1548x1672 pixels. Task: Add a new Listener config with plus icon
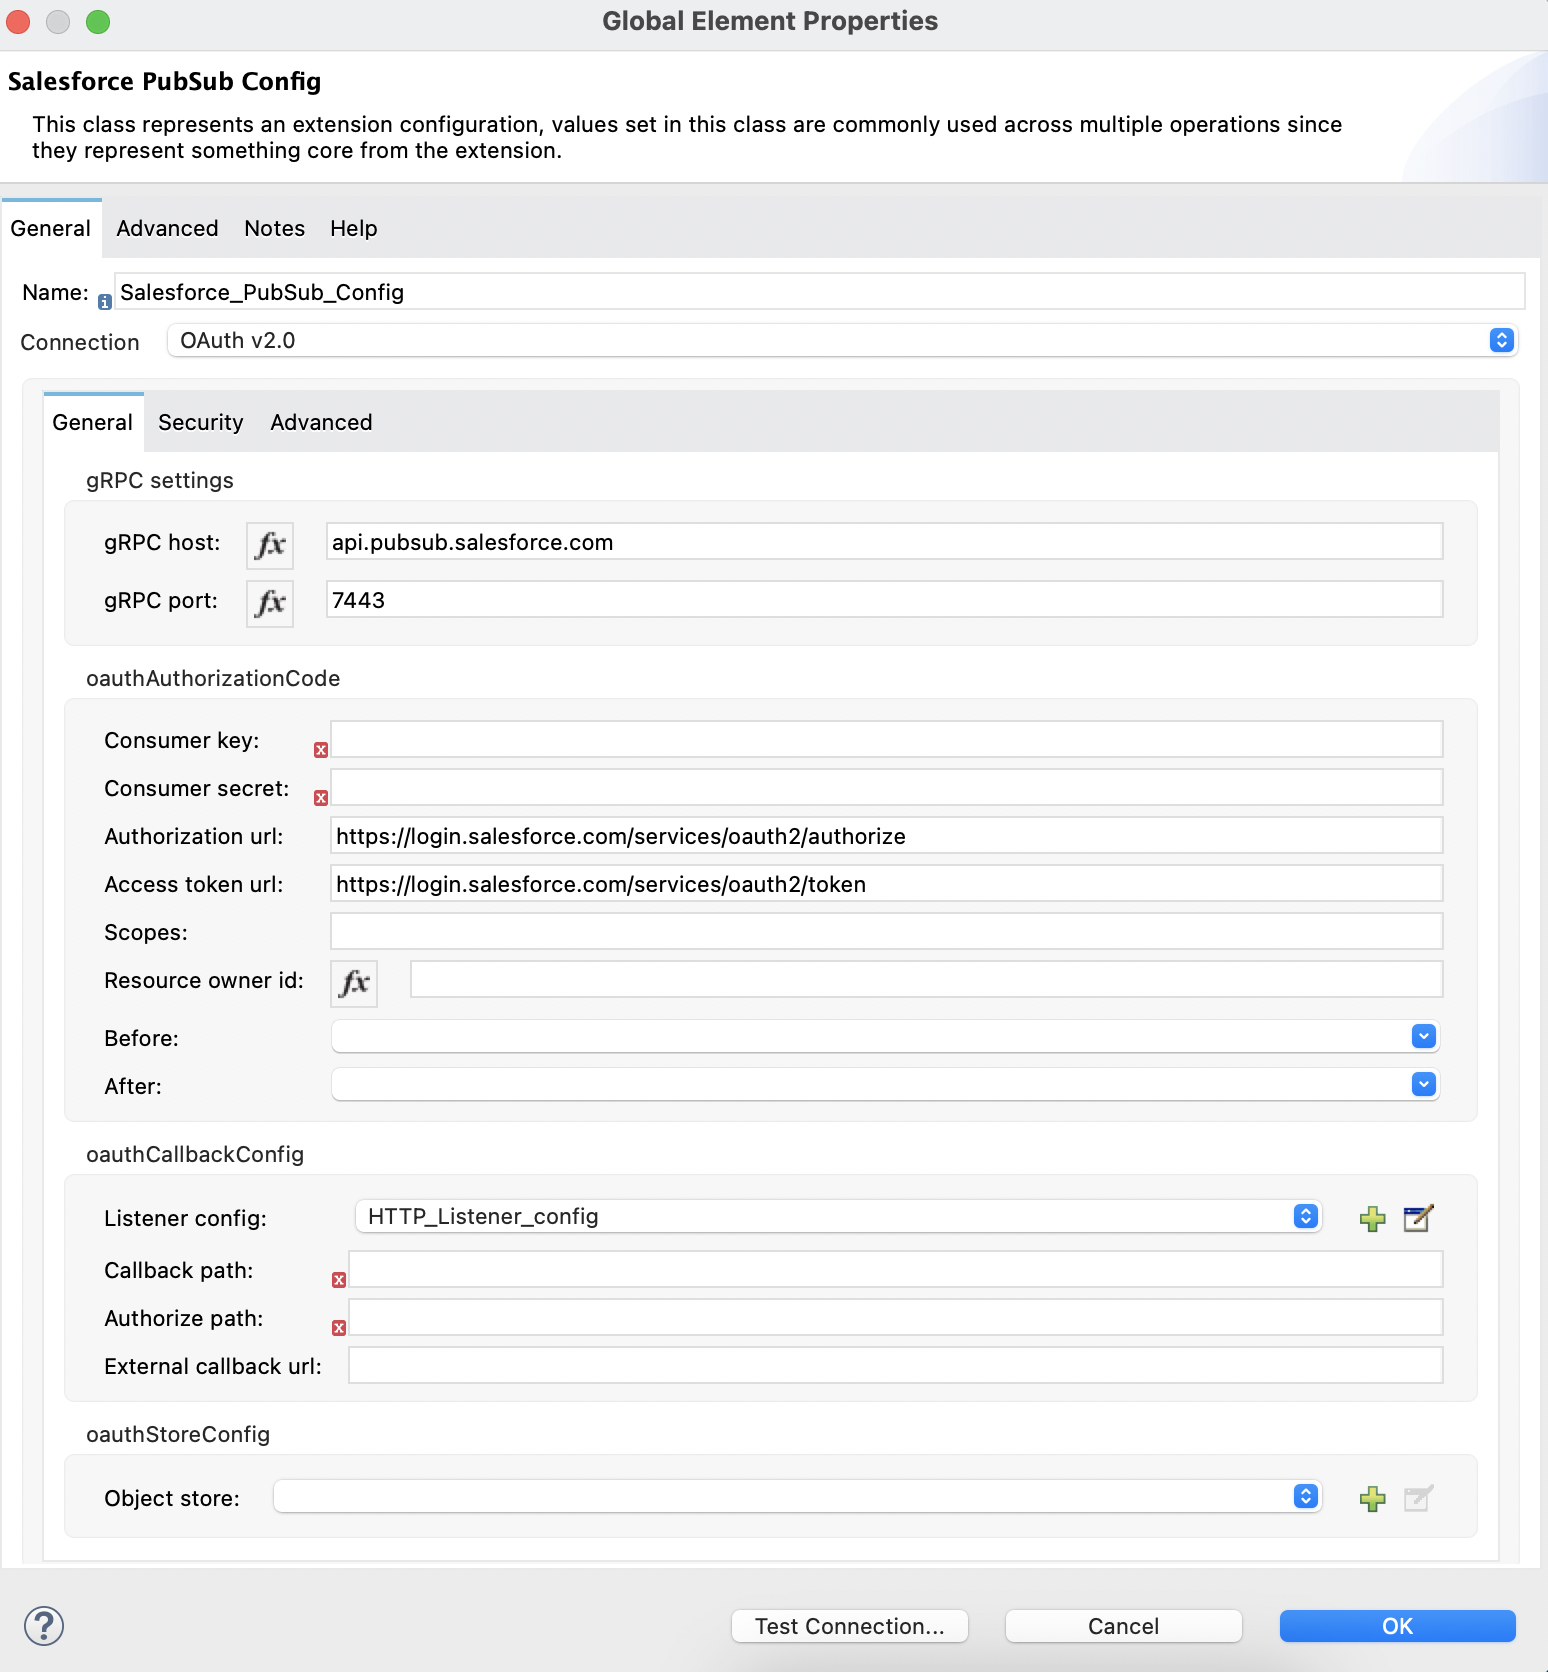pyautogui.click(x=1373, y=1218)
